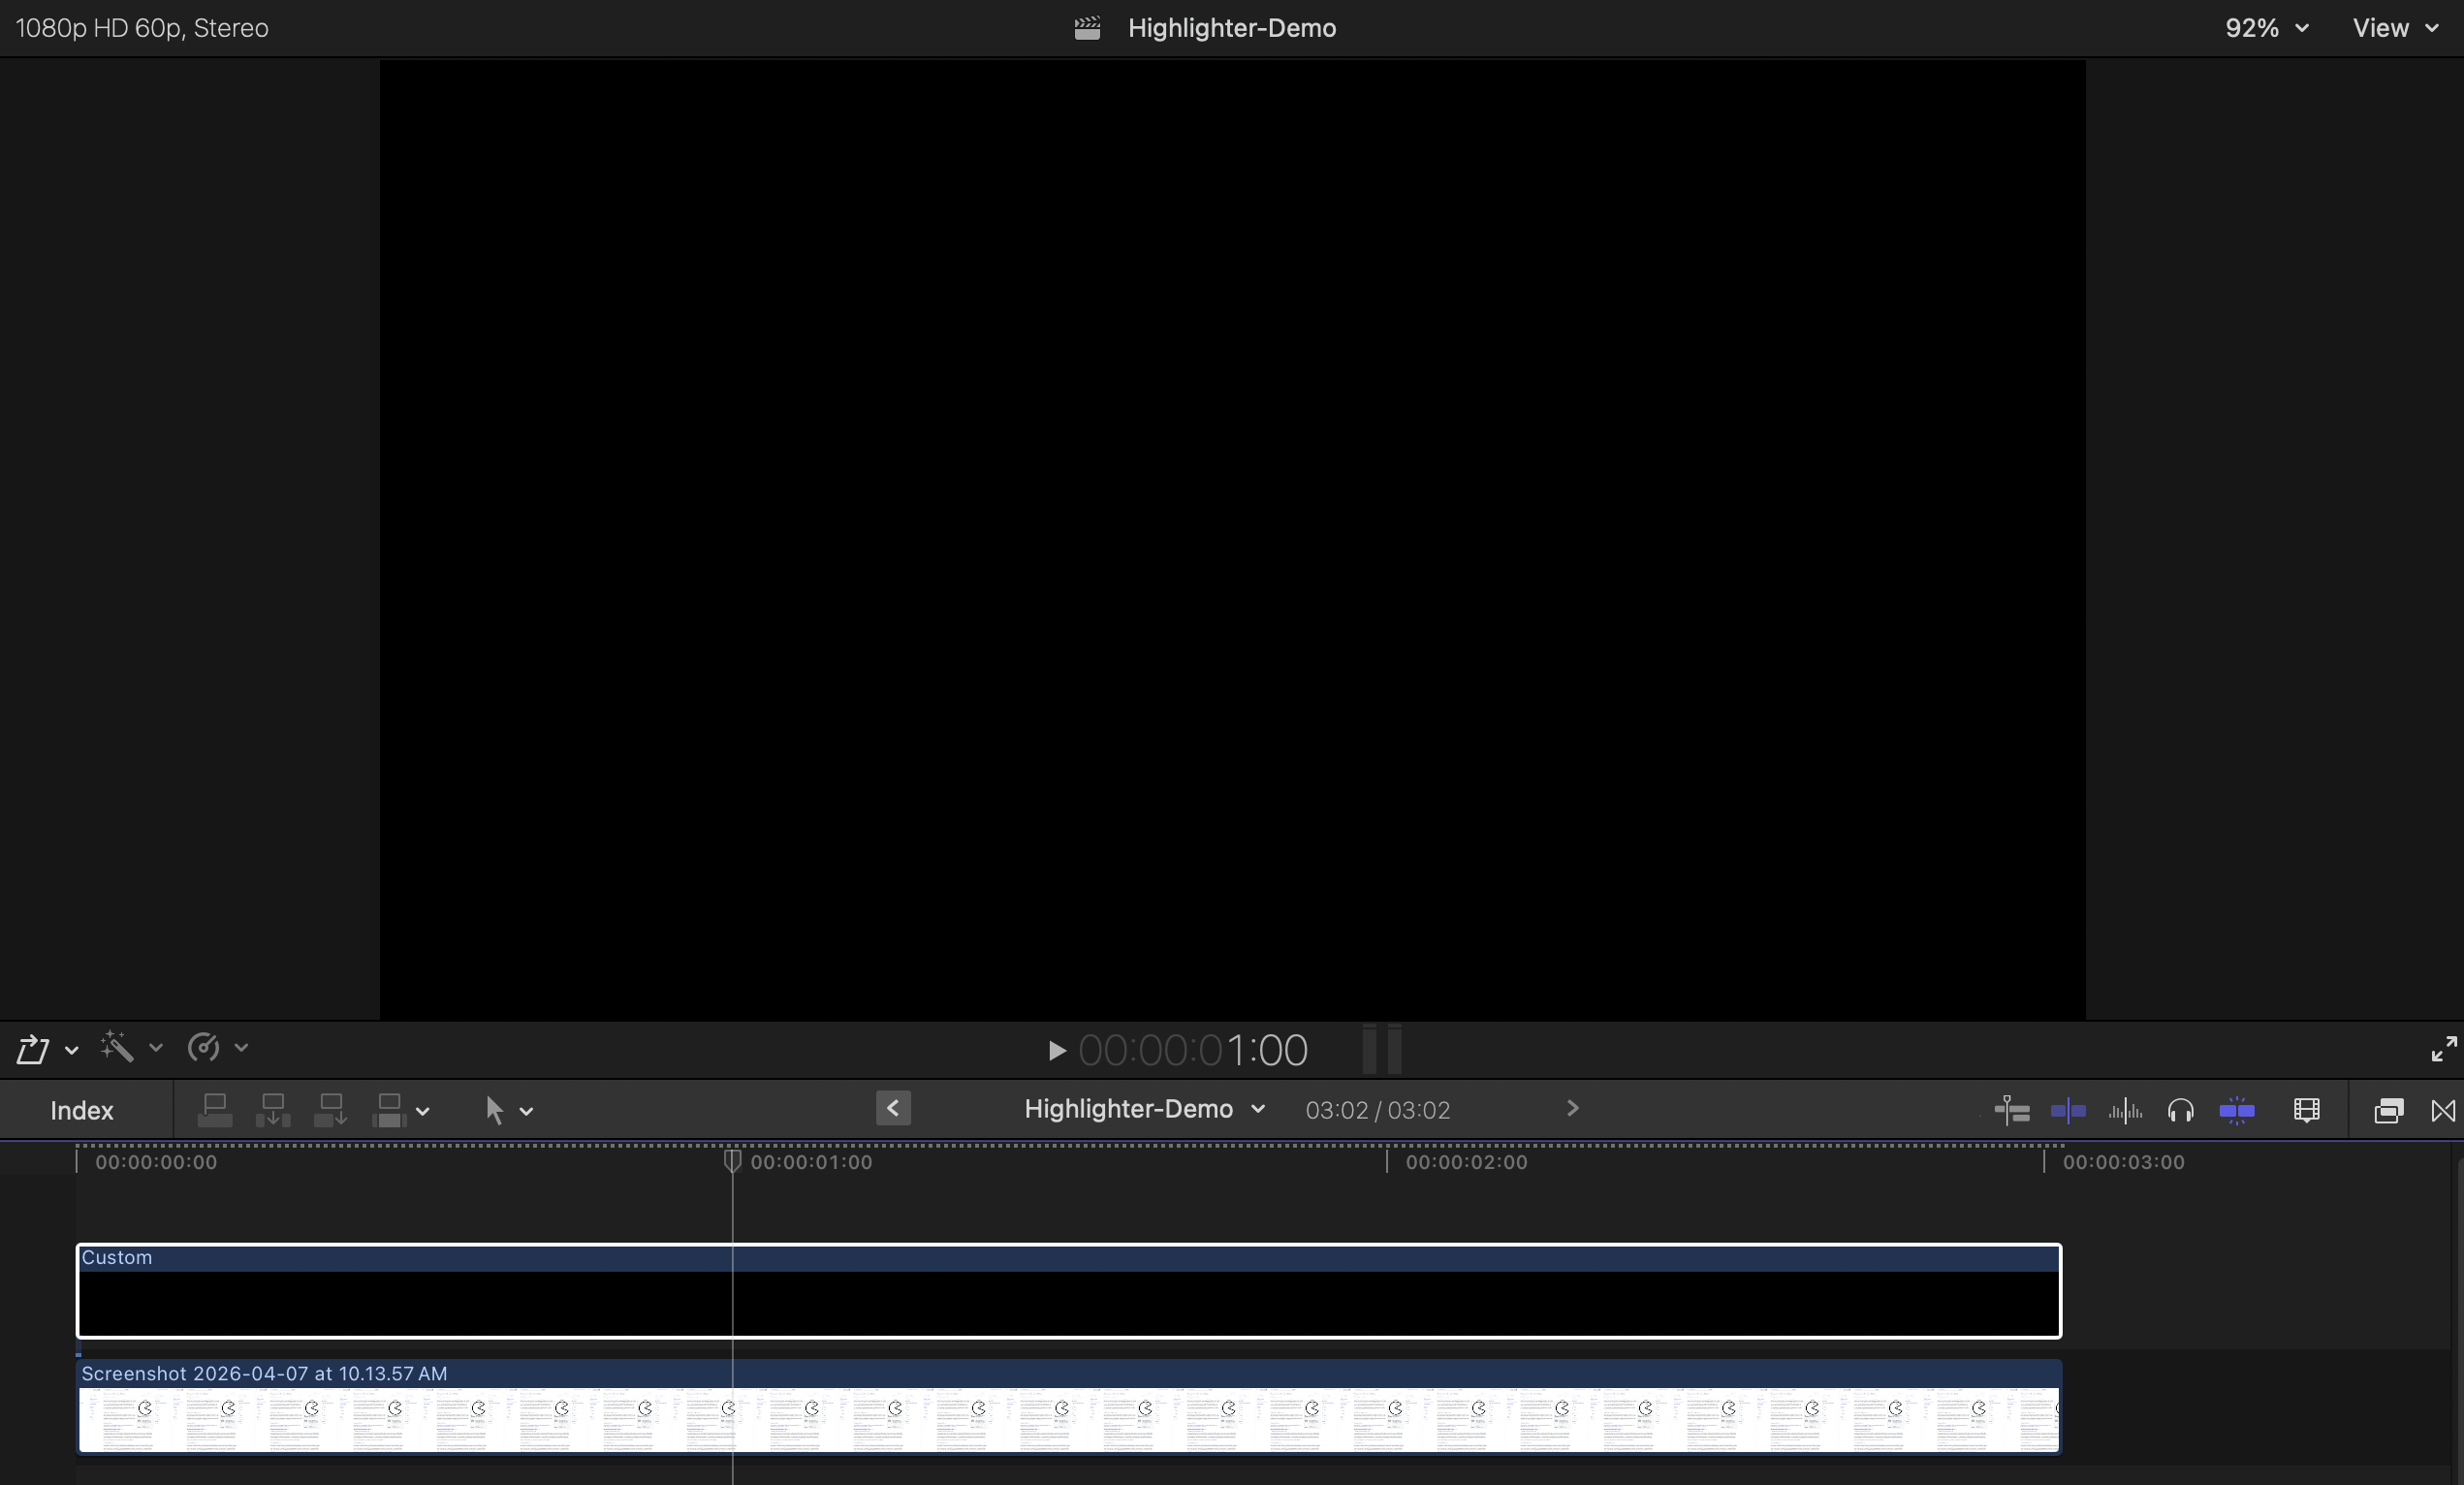The width and height of the screenshot is (2464, 1485).
Task: Toggle audio skimming waveform button
Action: tap(2124, 1110)
